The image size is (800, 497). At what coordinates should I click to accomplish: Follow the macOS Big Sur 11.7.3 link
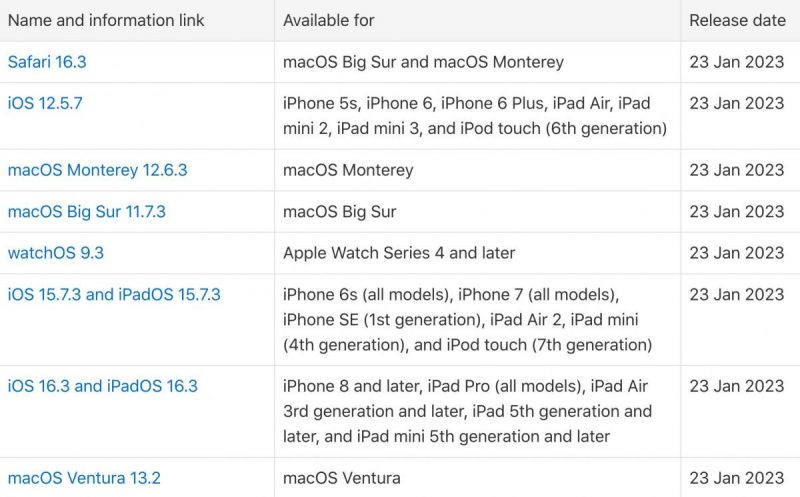86,211
